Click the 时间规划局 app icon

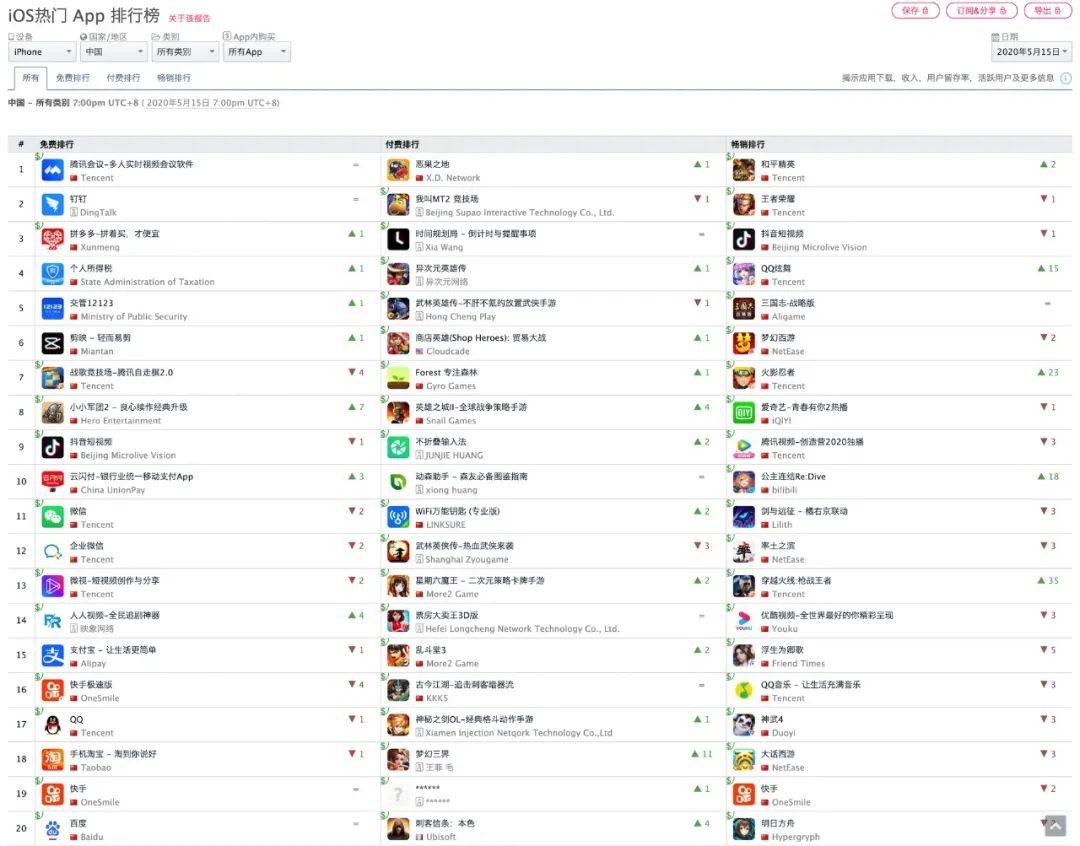pyautogui.click(x=398, y=239)
